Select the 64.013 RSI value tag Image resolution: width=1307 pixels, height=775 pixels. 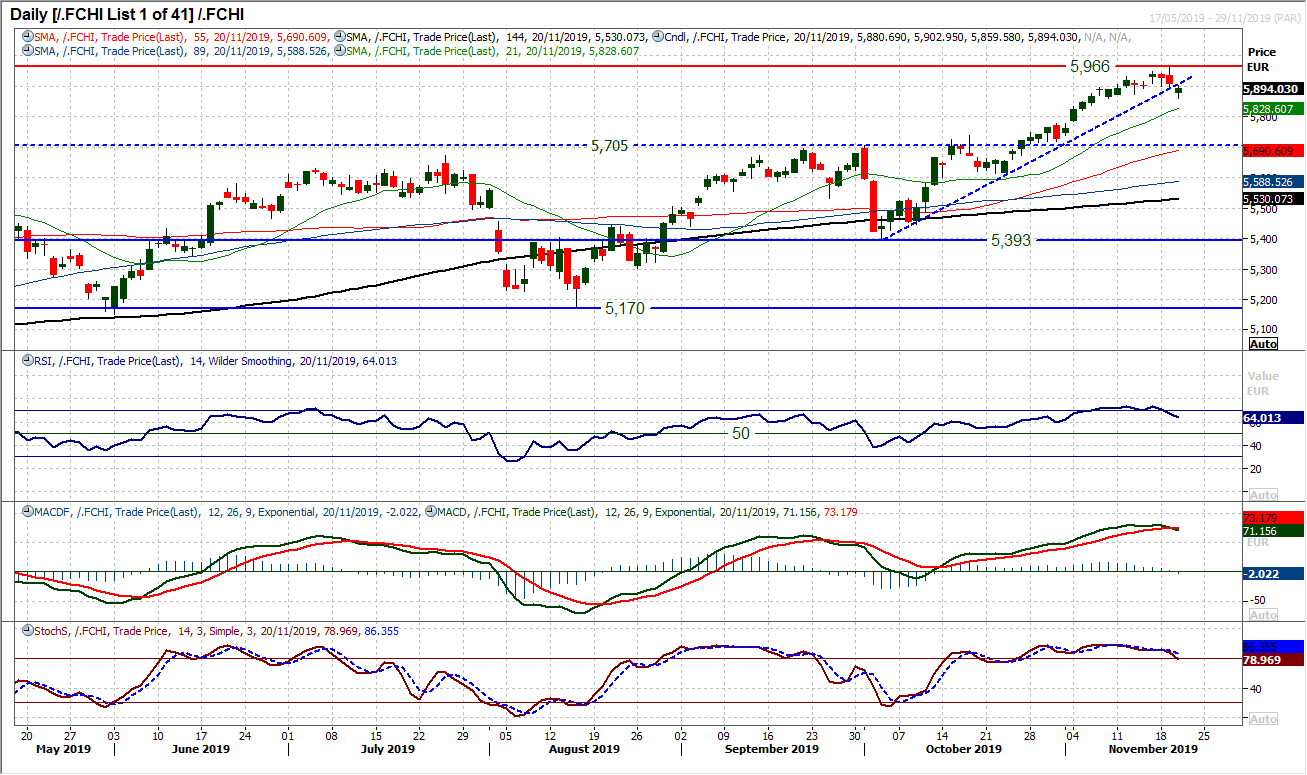click(x=1273, y=419)
